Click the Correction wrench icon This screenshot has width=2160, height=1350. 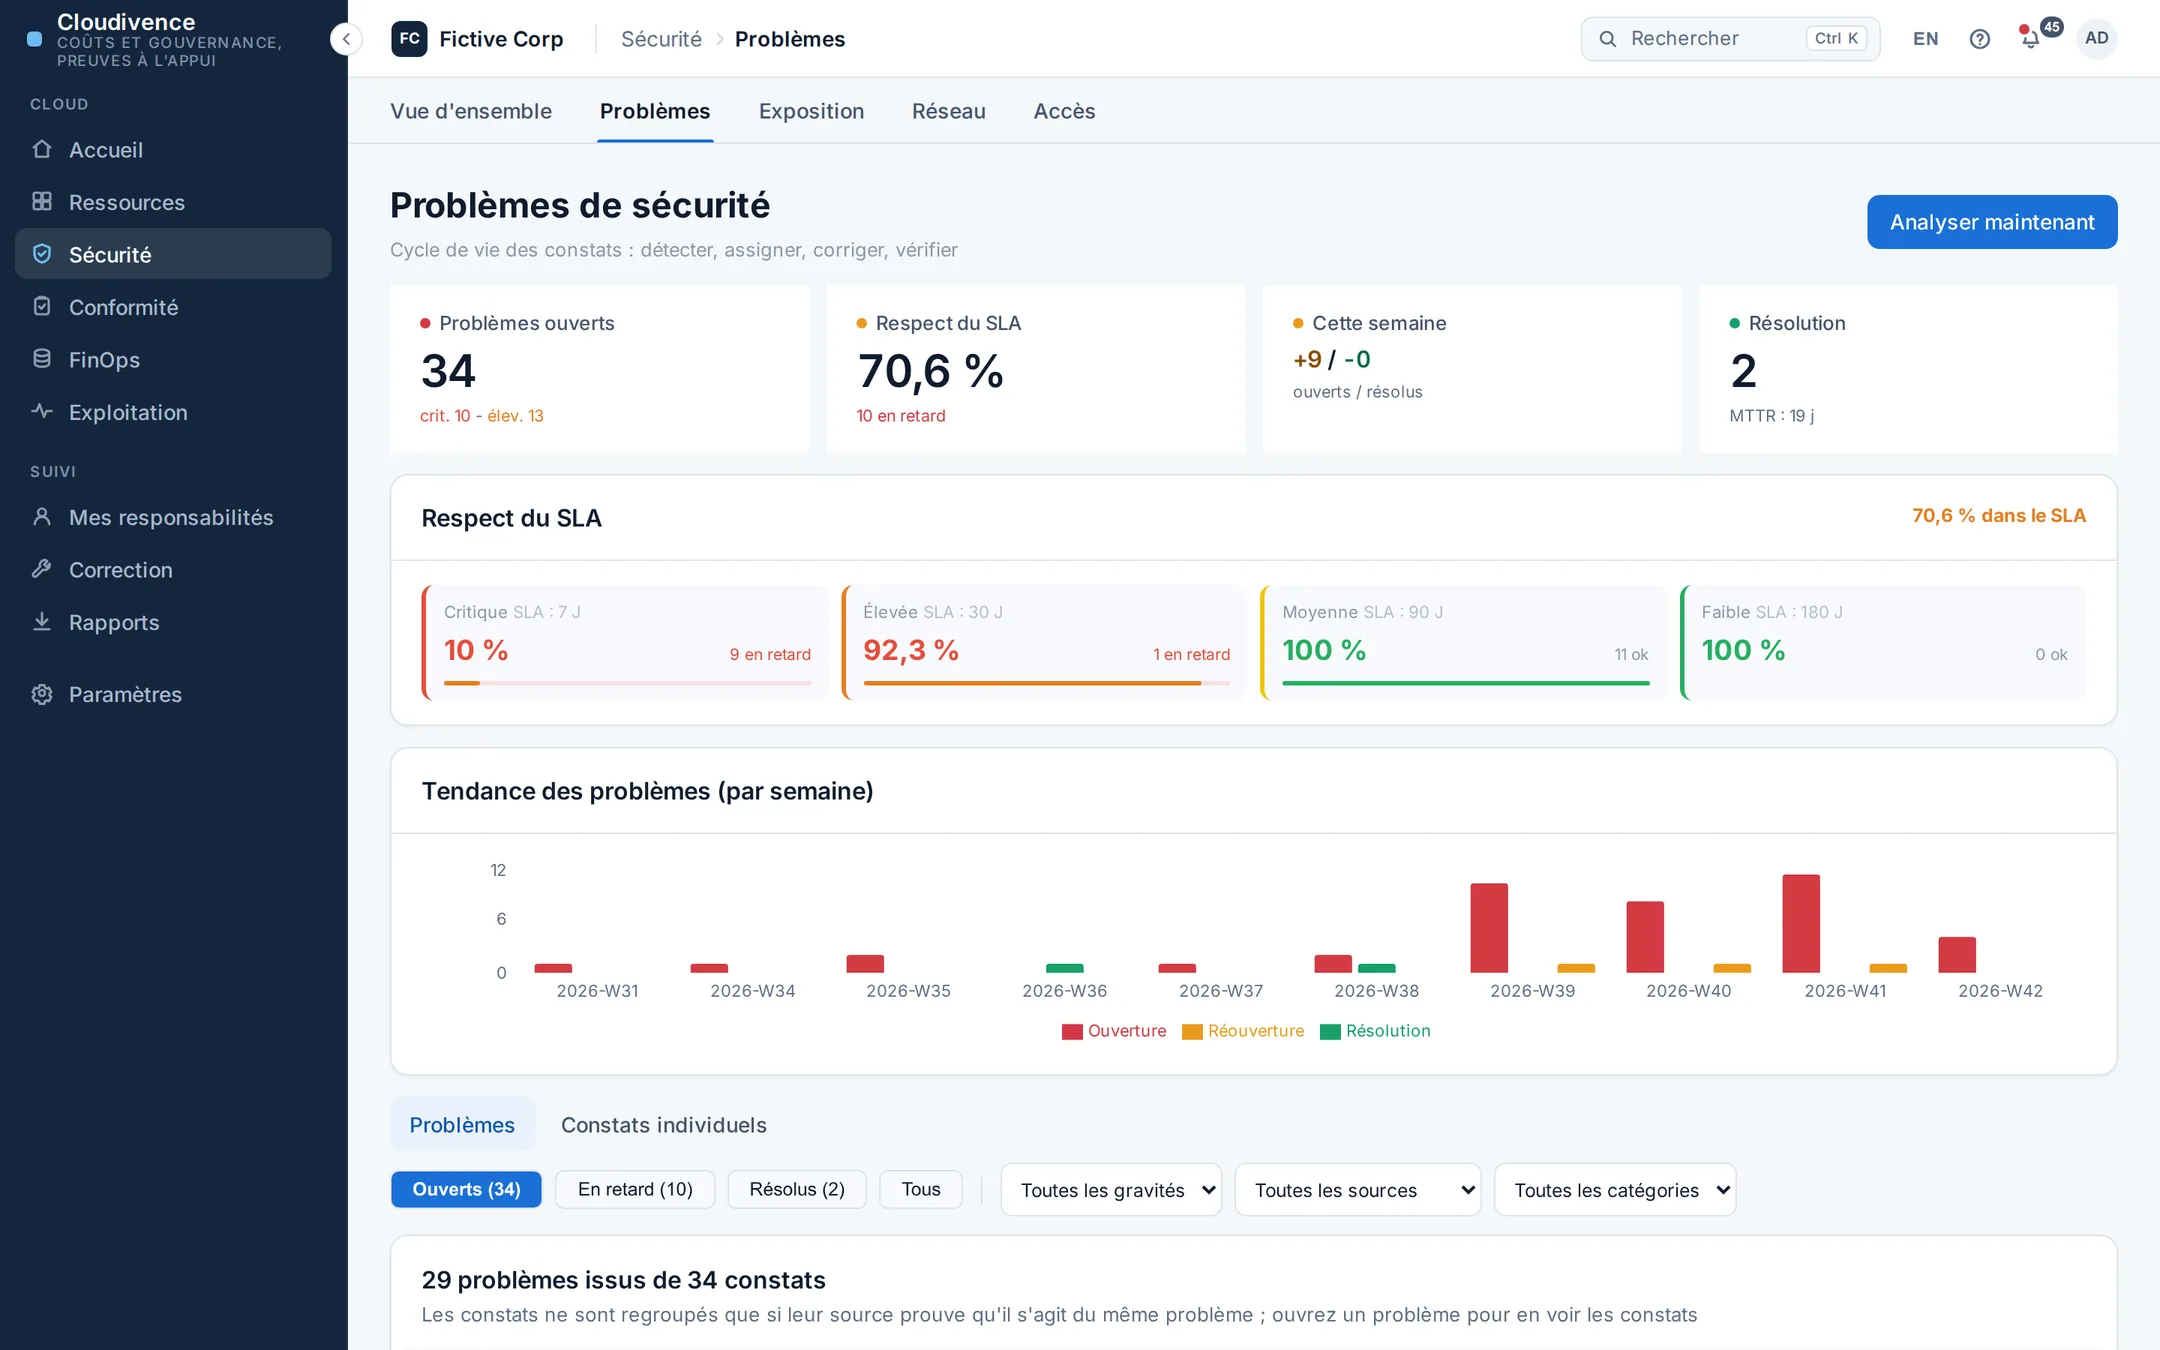[x=42, y=569]
